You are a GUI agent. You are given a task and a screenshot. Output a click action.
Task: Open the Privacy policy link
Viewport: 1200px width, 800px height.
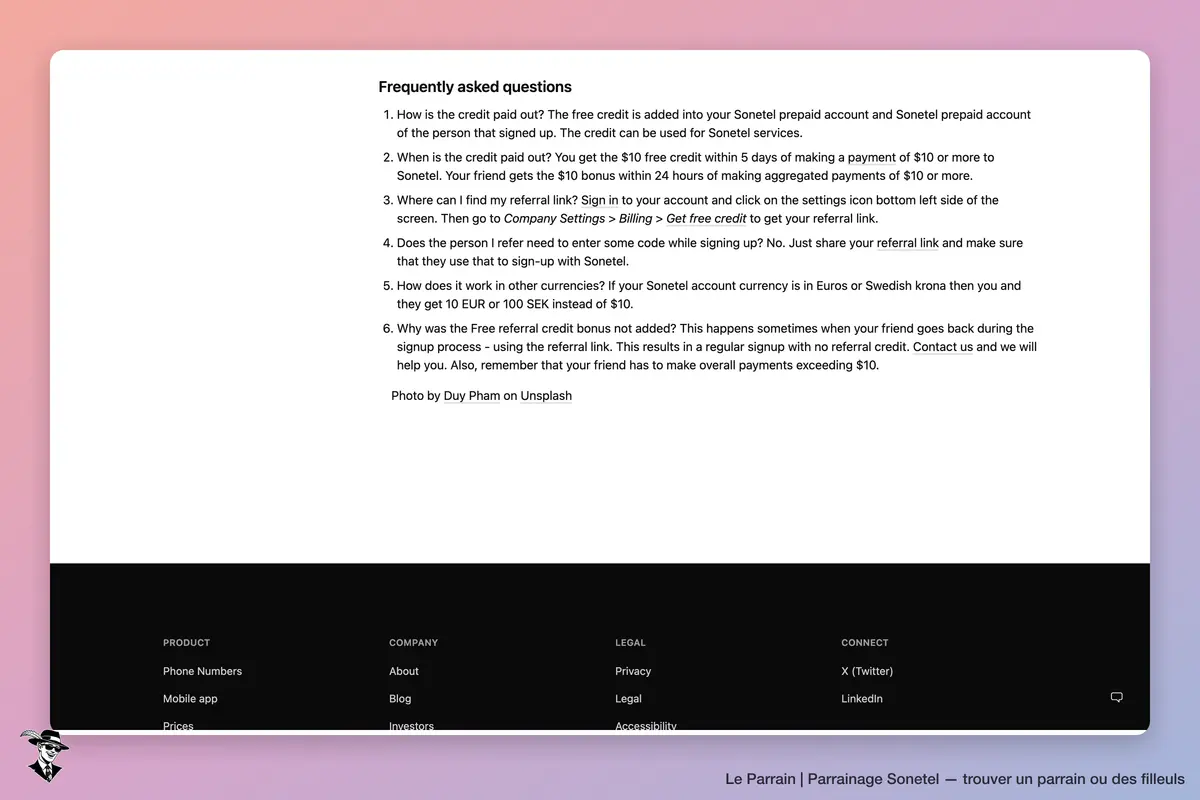[633, 671]
